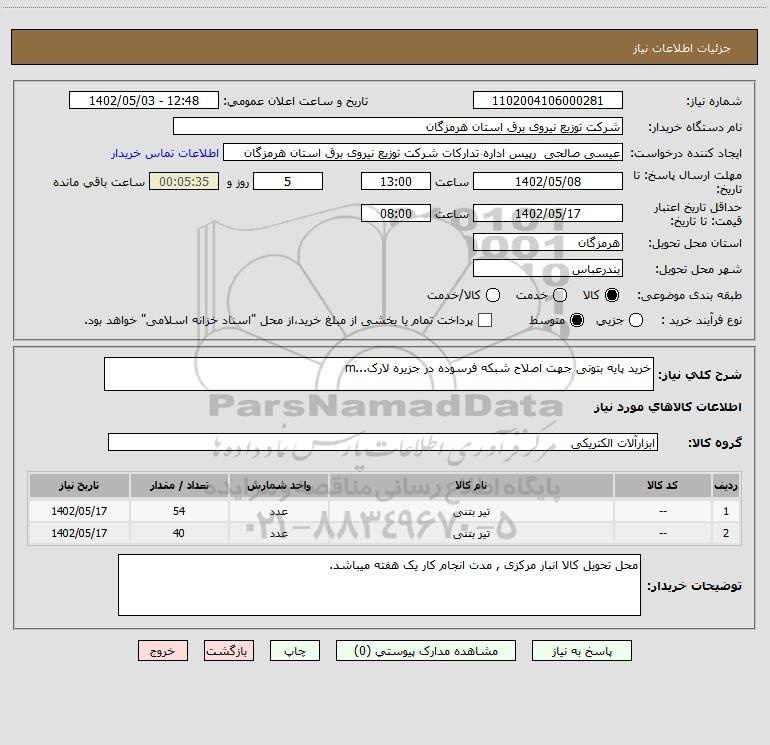Click date 1402/05/17 in row 1
Viewport: 770px width, 745px height.
coord(79,511)
